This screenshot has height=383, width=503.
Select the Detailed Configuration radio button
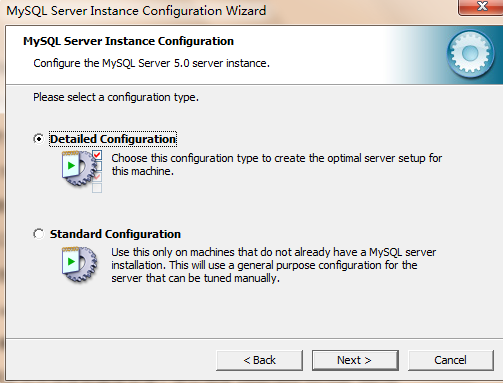39,139
